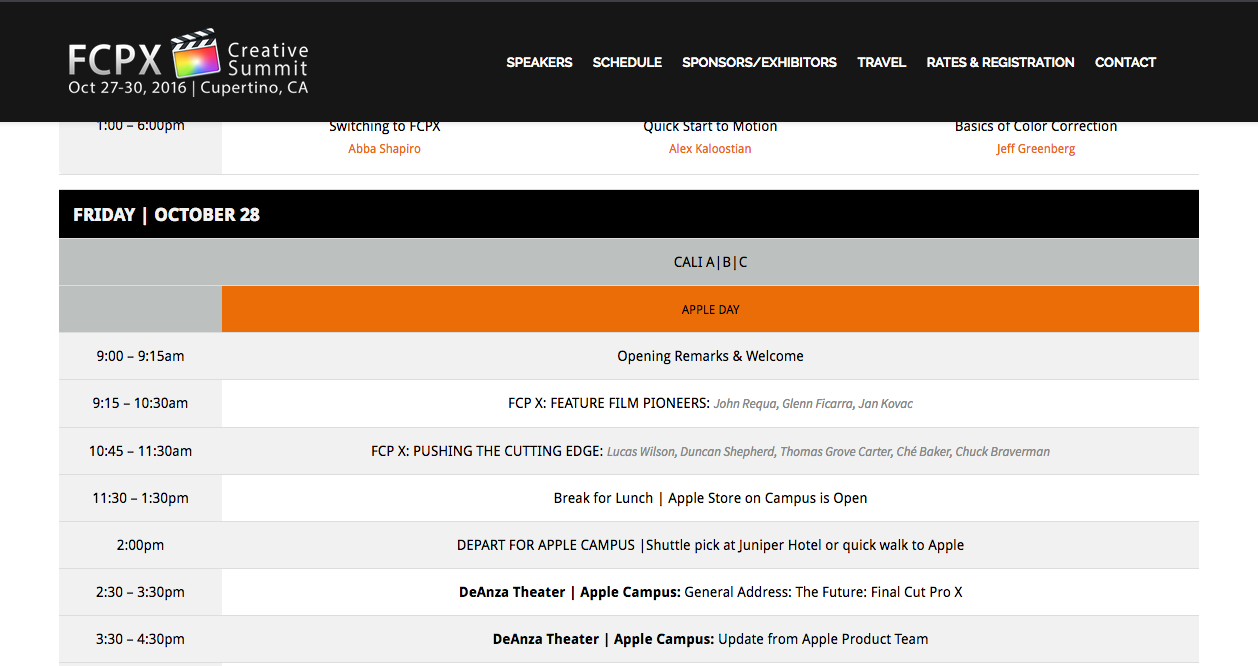Click DEPART FOR APPLE CAMPUS row text
This screenshot has width=1258, height=666.
(x=710, y=545)
